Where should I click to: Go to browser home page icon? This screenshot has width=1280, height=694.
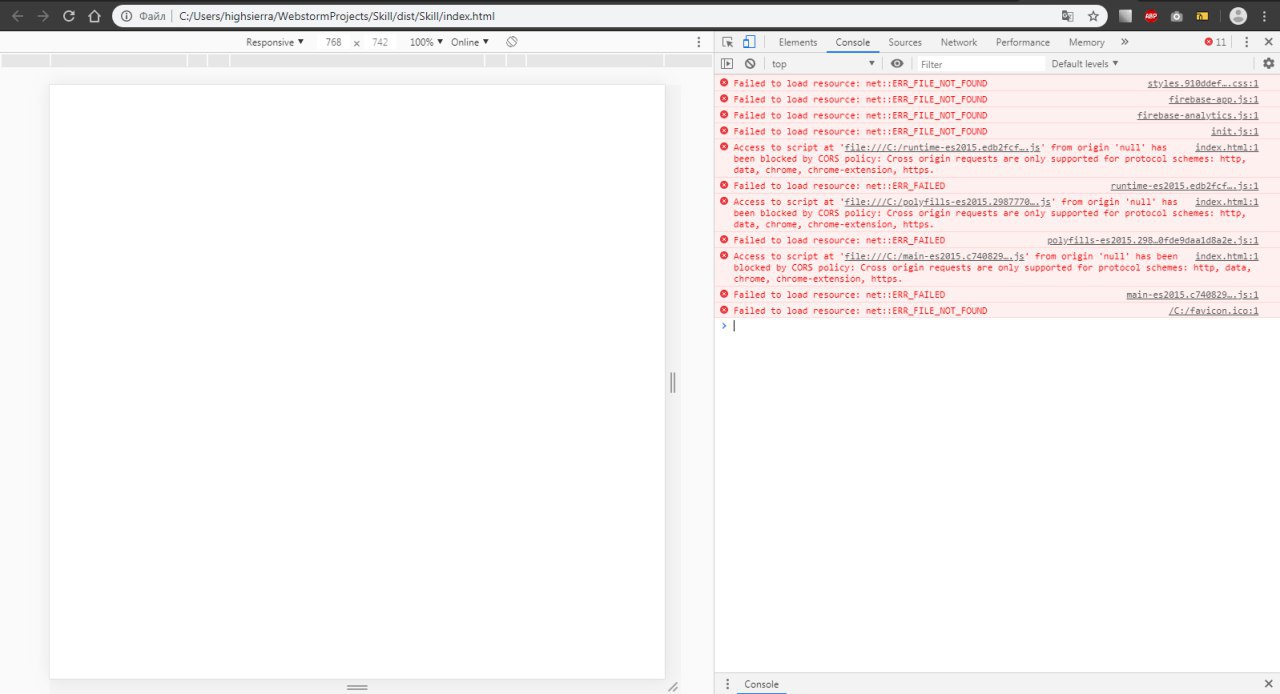[x=94, y=16]
